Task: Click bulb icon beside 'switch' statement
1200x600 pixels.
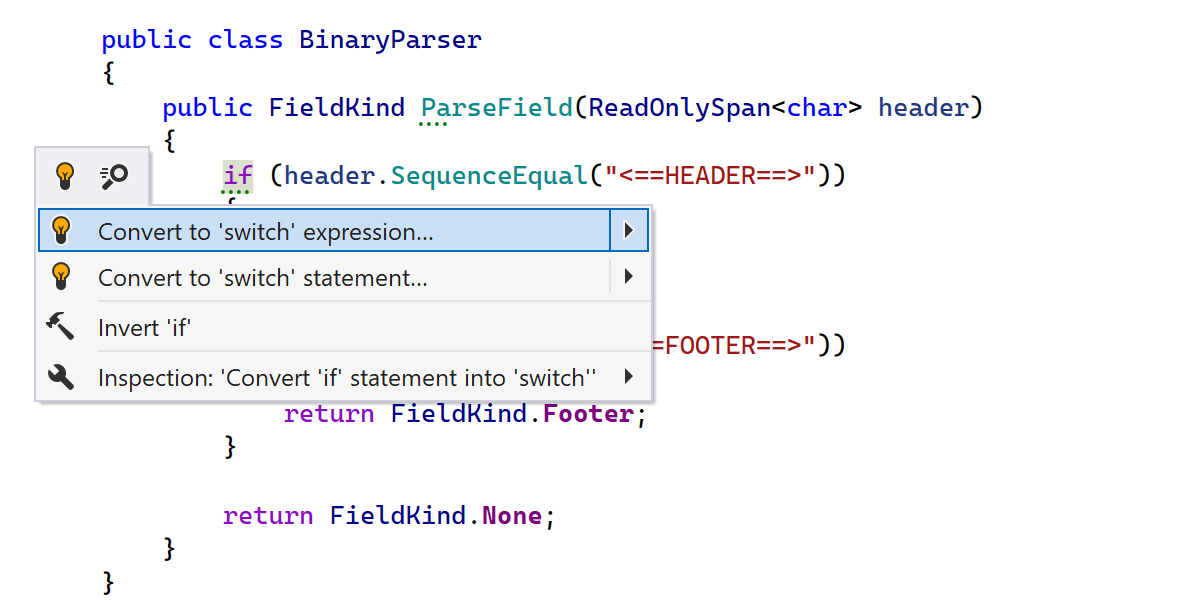Action: 61,277
